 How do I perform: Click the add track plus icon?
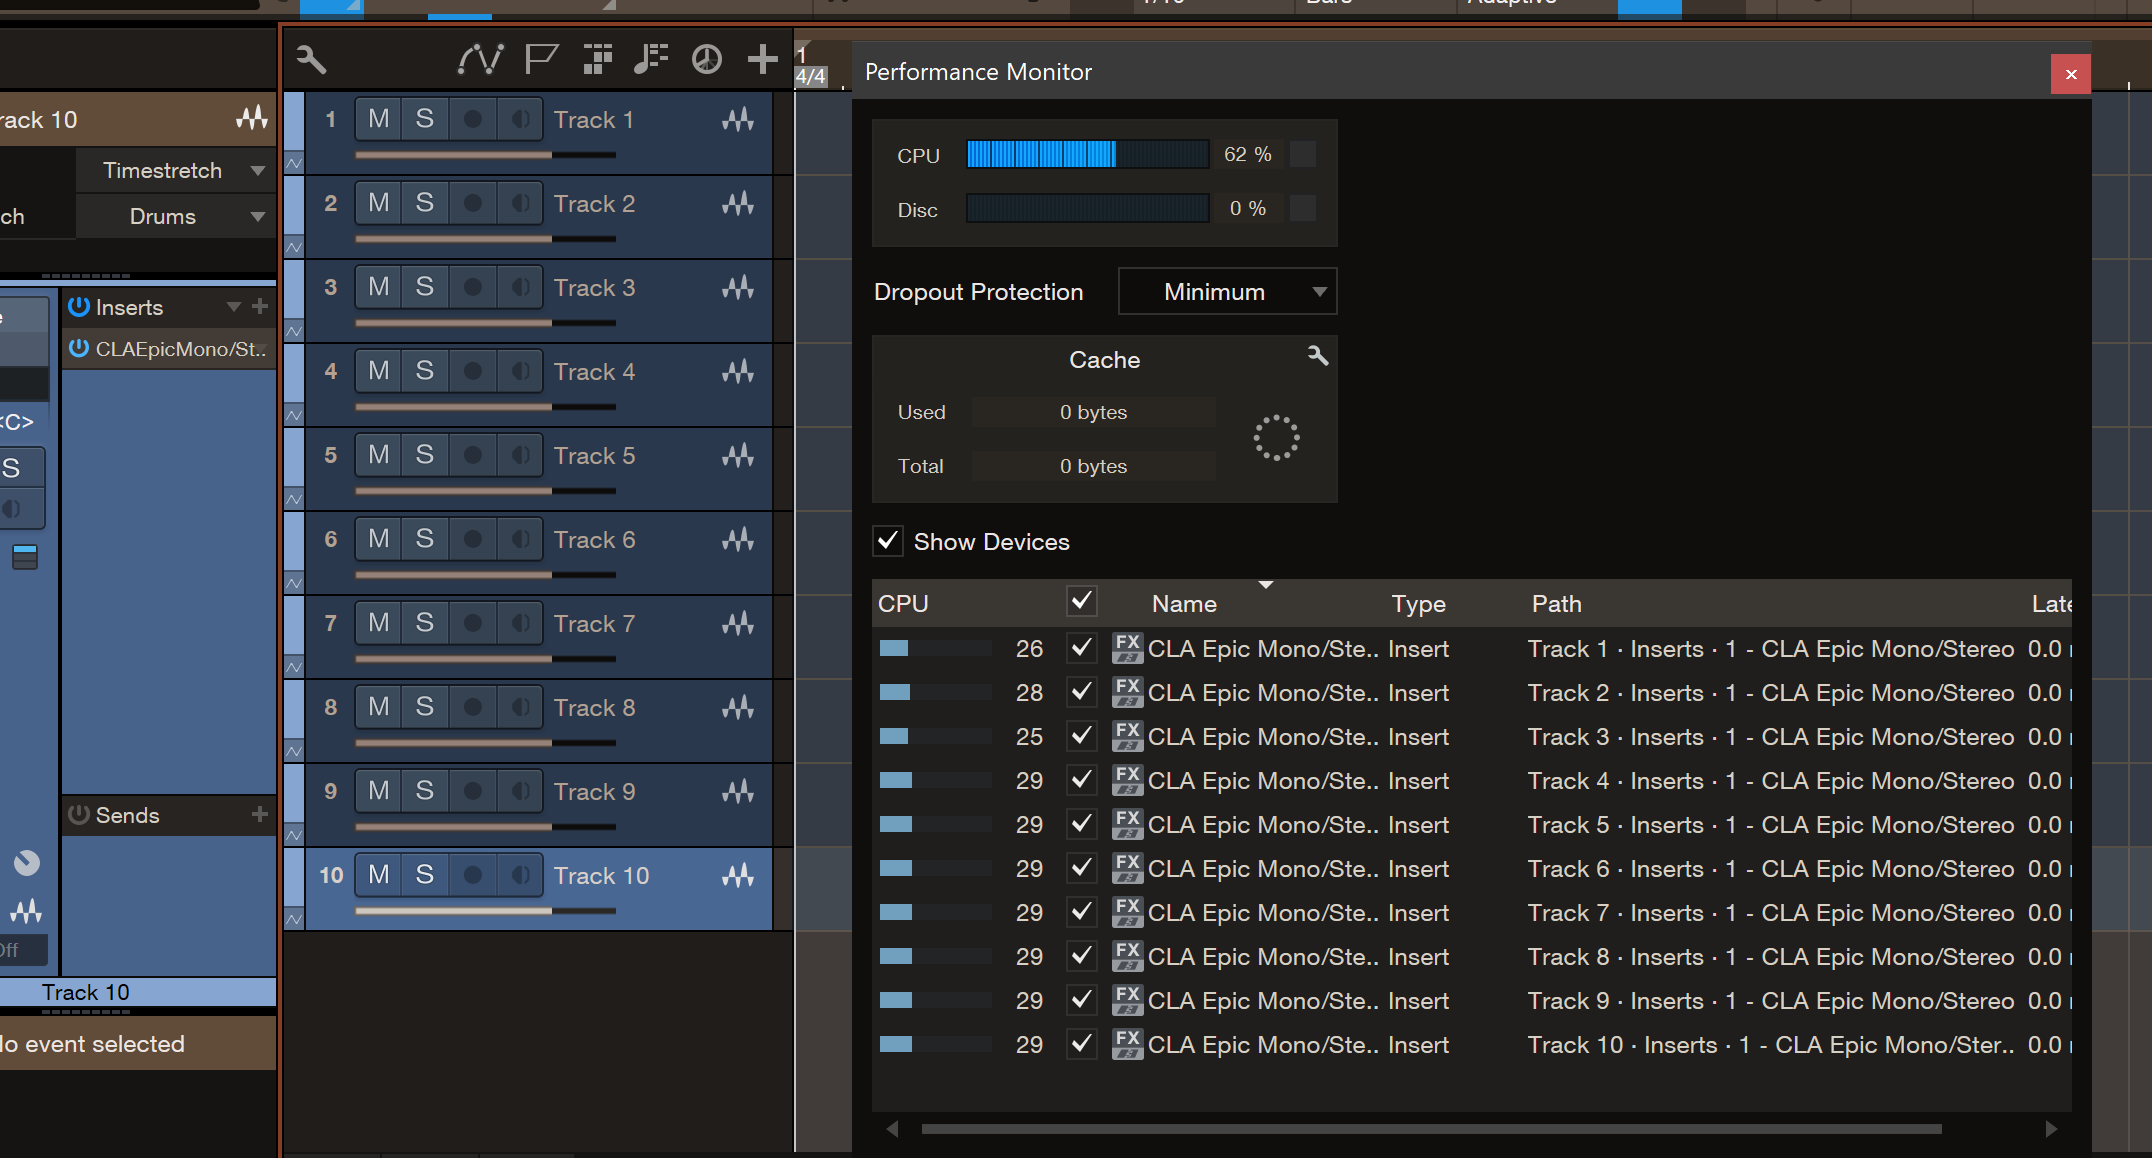(x=762, y=60)
